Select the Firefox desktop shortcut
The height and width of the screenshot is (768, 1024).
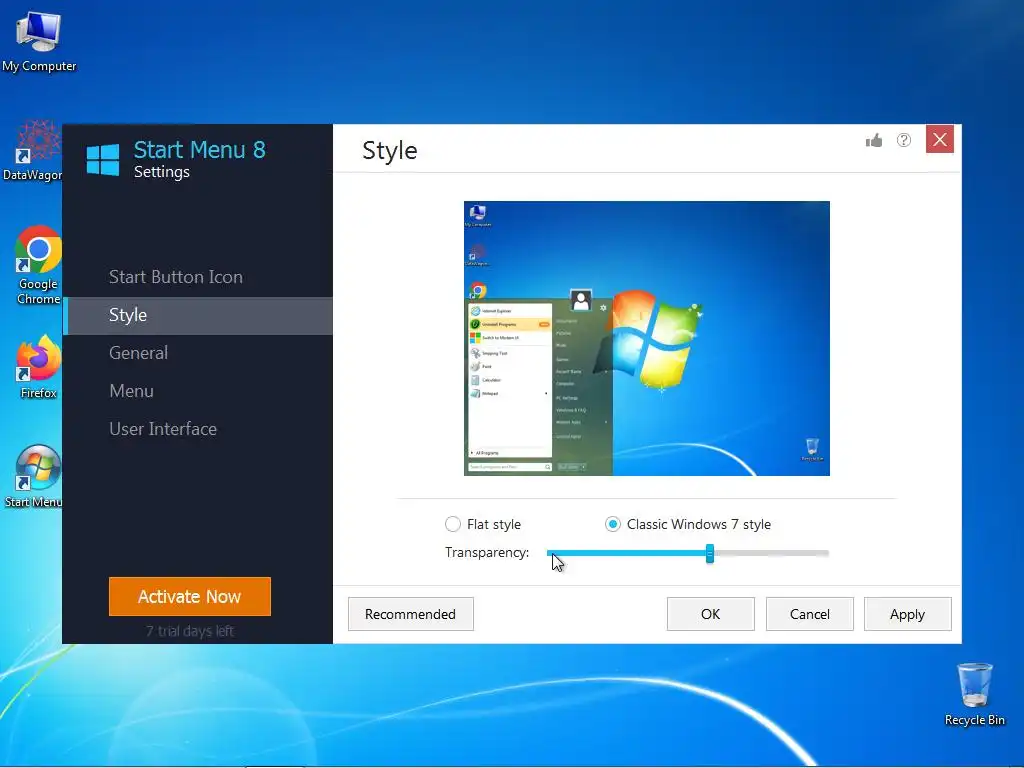39,367
